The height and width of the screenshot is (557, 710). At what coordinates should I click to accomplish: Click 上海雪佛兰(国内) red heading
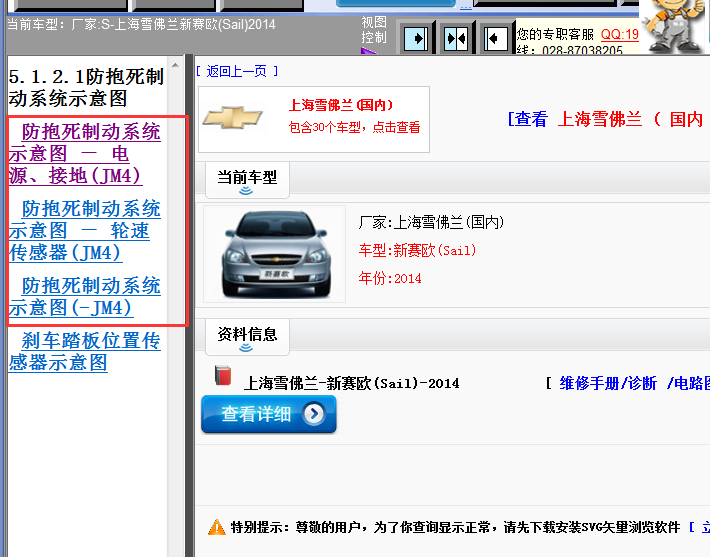[x=341, y=105]
